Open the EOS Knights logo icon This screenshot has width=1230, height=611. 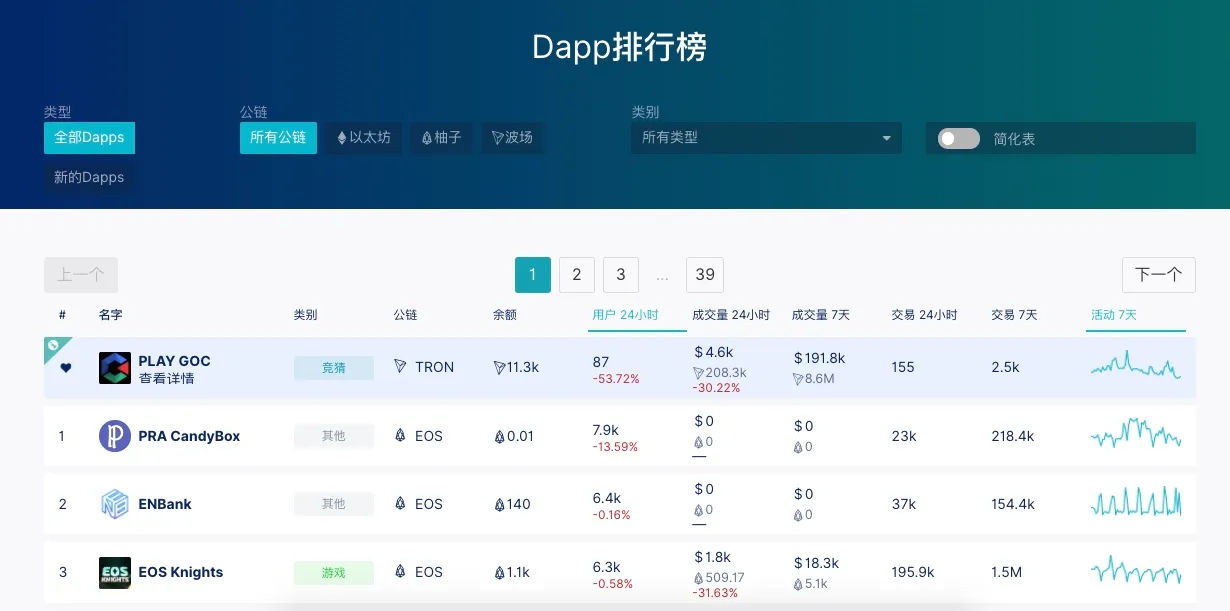(115, 572)
